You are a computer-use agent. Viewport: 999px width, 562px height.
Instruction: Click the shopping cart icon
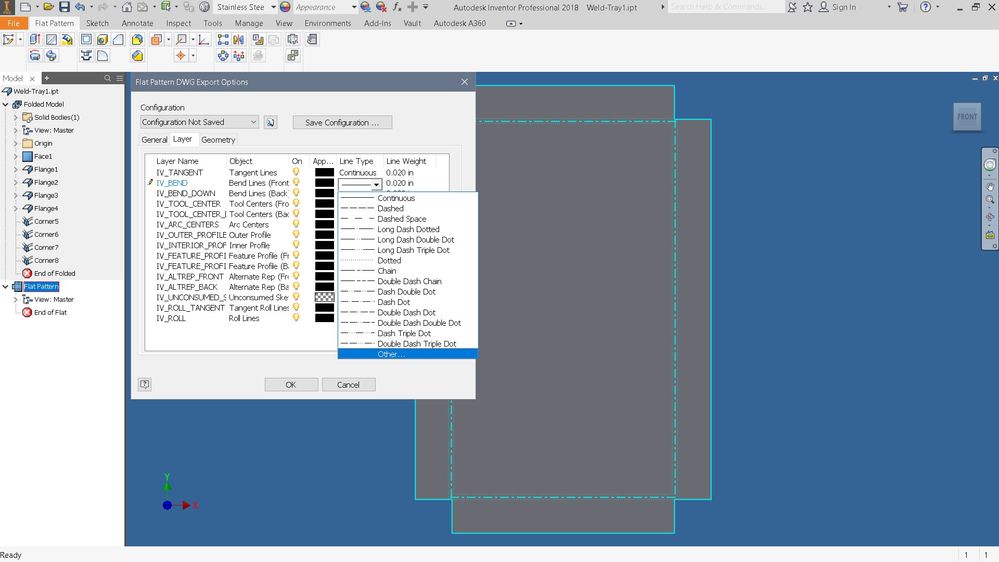pyautogui.click(x=902, y=7)
